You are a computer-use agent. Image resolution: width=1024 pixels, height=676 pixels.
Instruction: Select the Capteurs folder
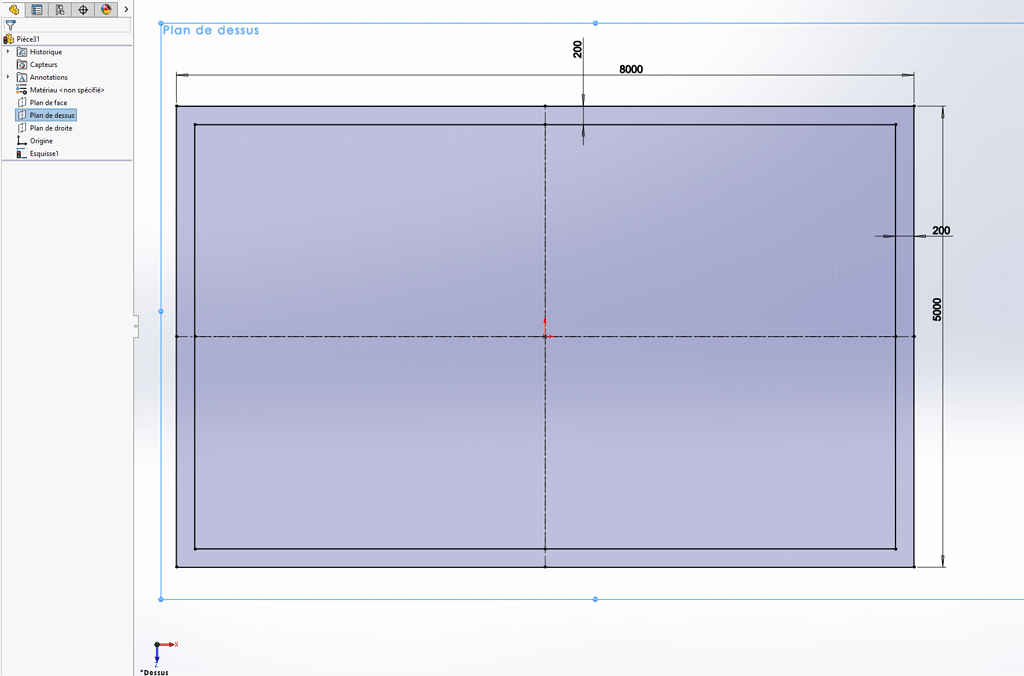(x=43, y=65)
